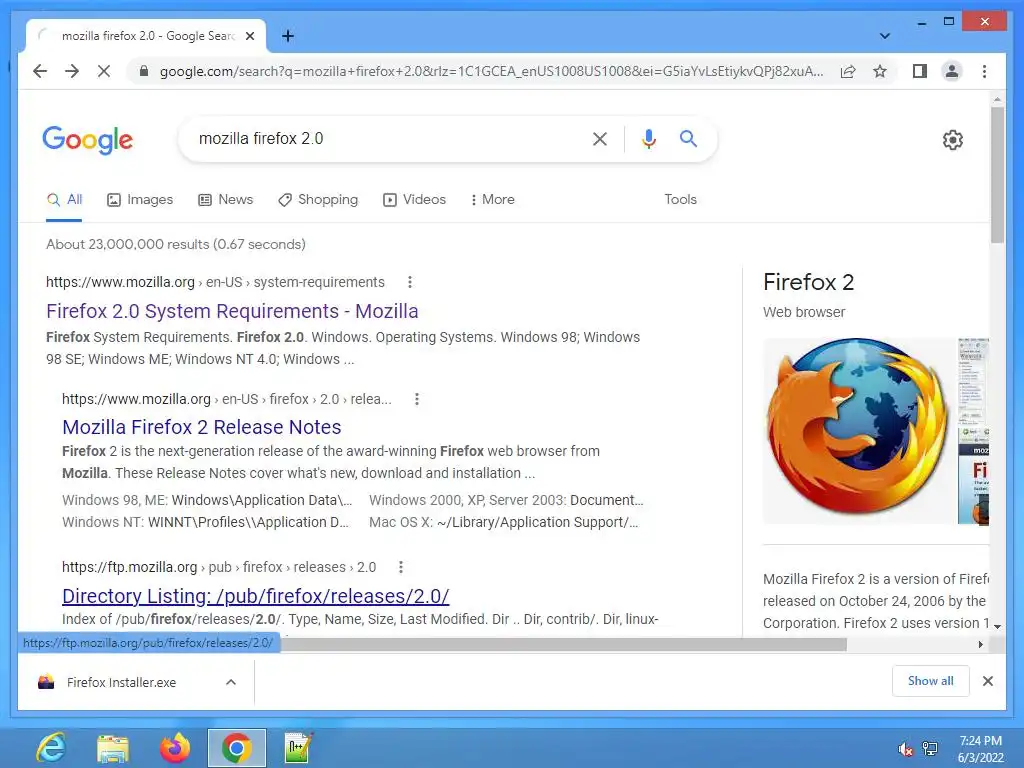This screenshot has width=1024, height=768.
Task: Click the vertical page scrollbar thumb
Action: (x=997, y=174)
